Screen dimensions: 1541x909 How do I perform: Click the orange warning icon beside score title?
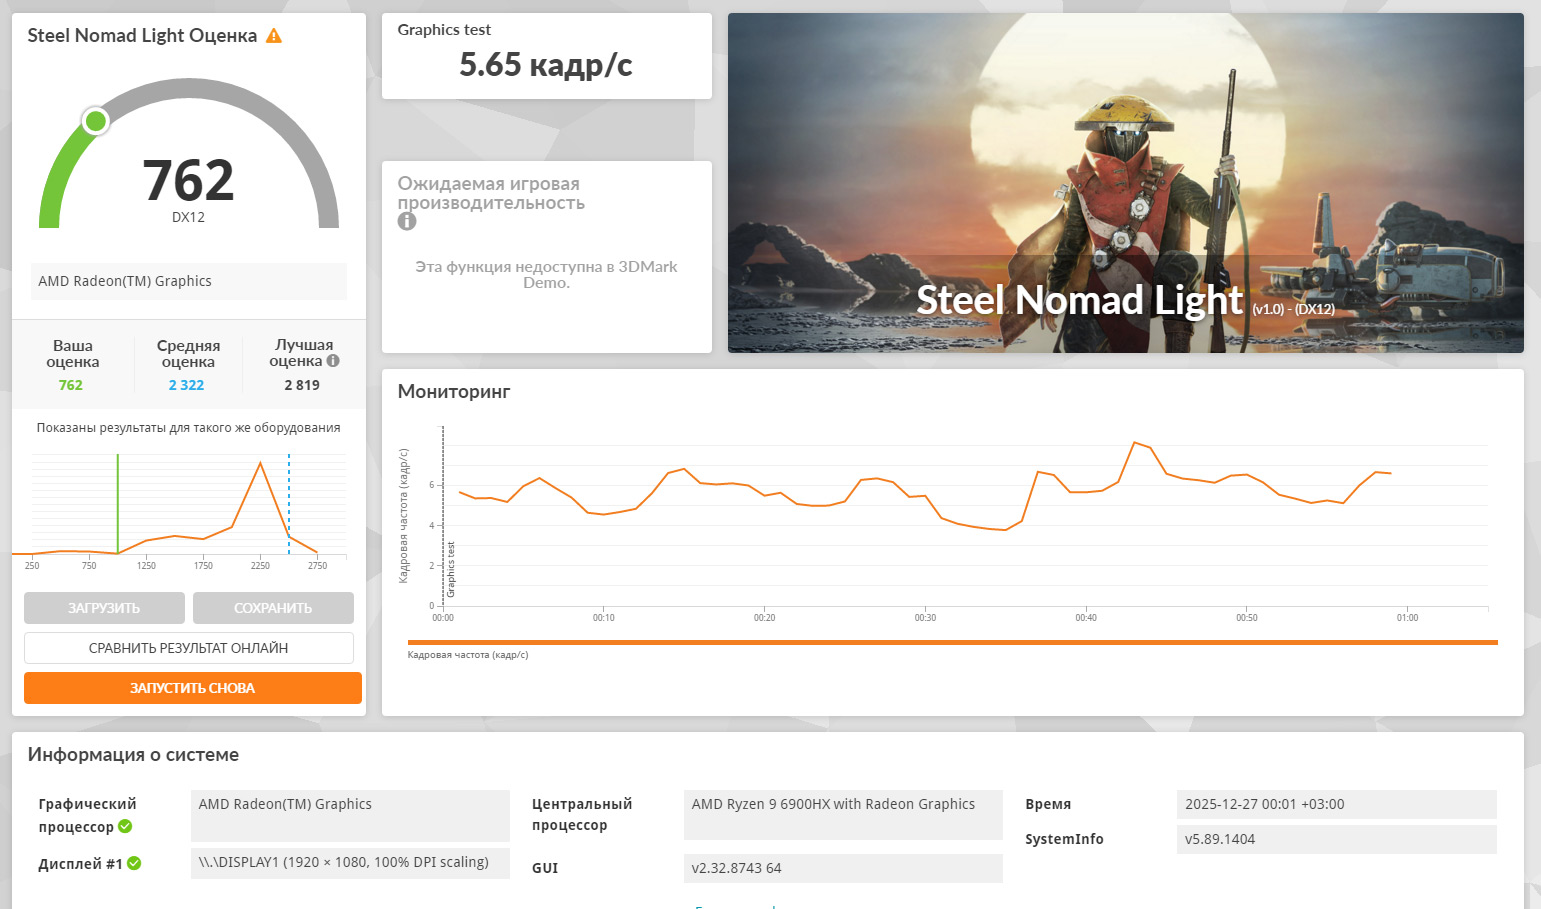[274, 36]
